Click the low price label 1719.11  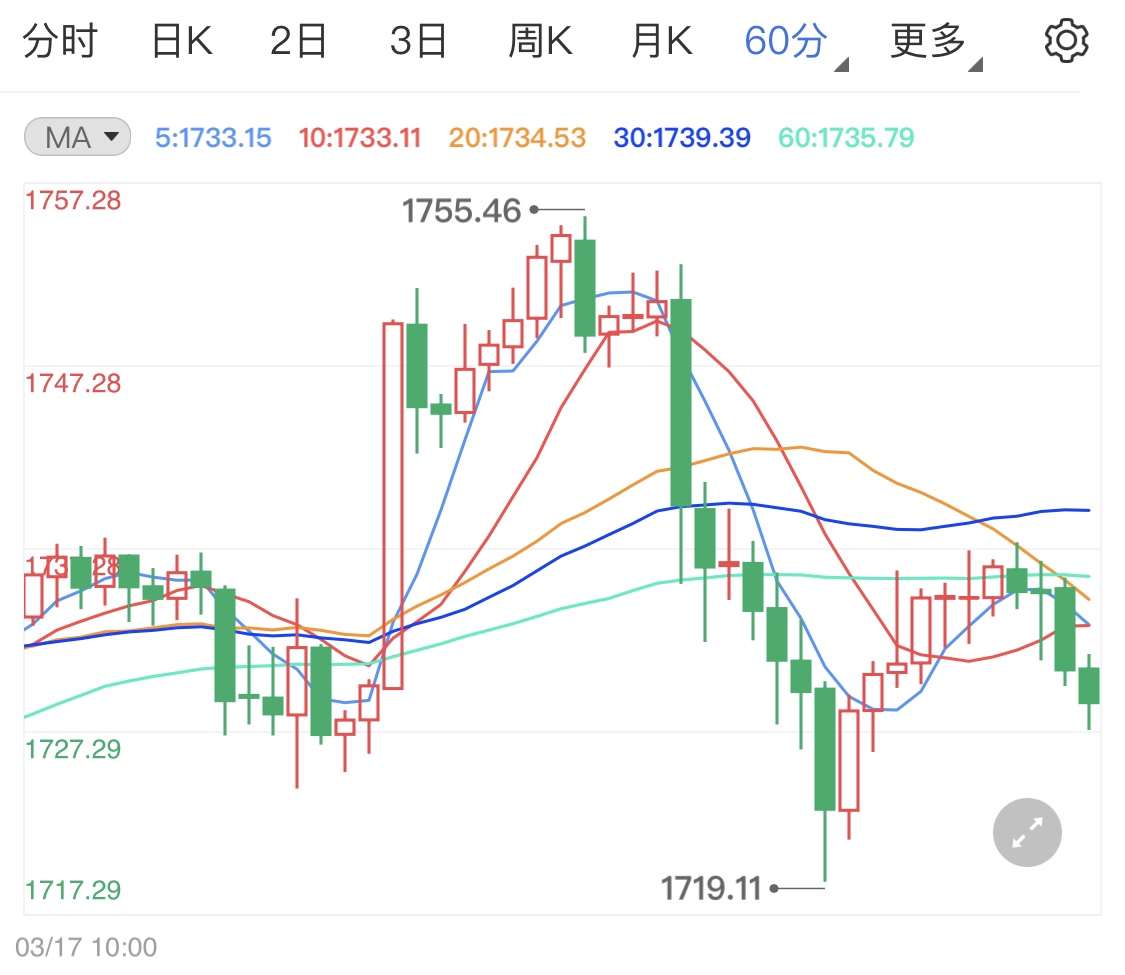pyautogui.click(x=710, y=889)
